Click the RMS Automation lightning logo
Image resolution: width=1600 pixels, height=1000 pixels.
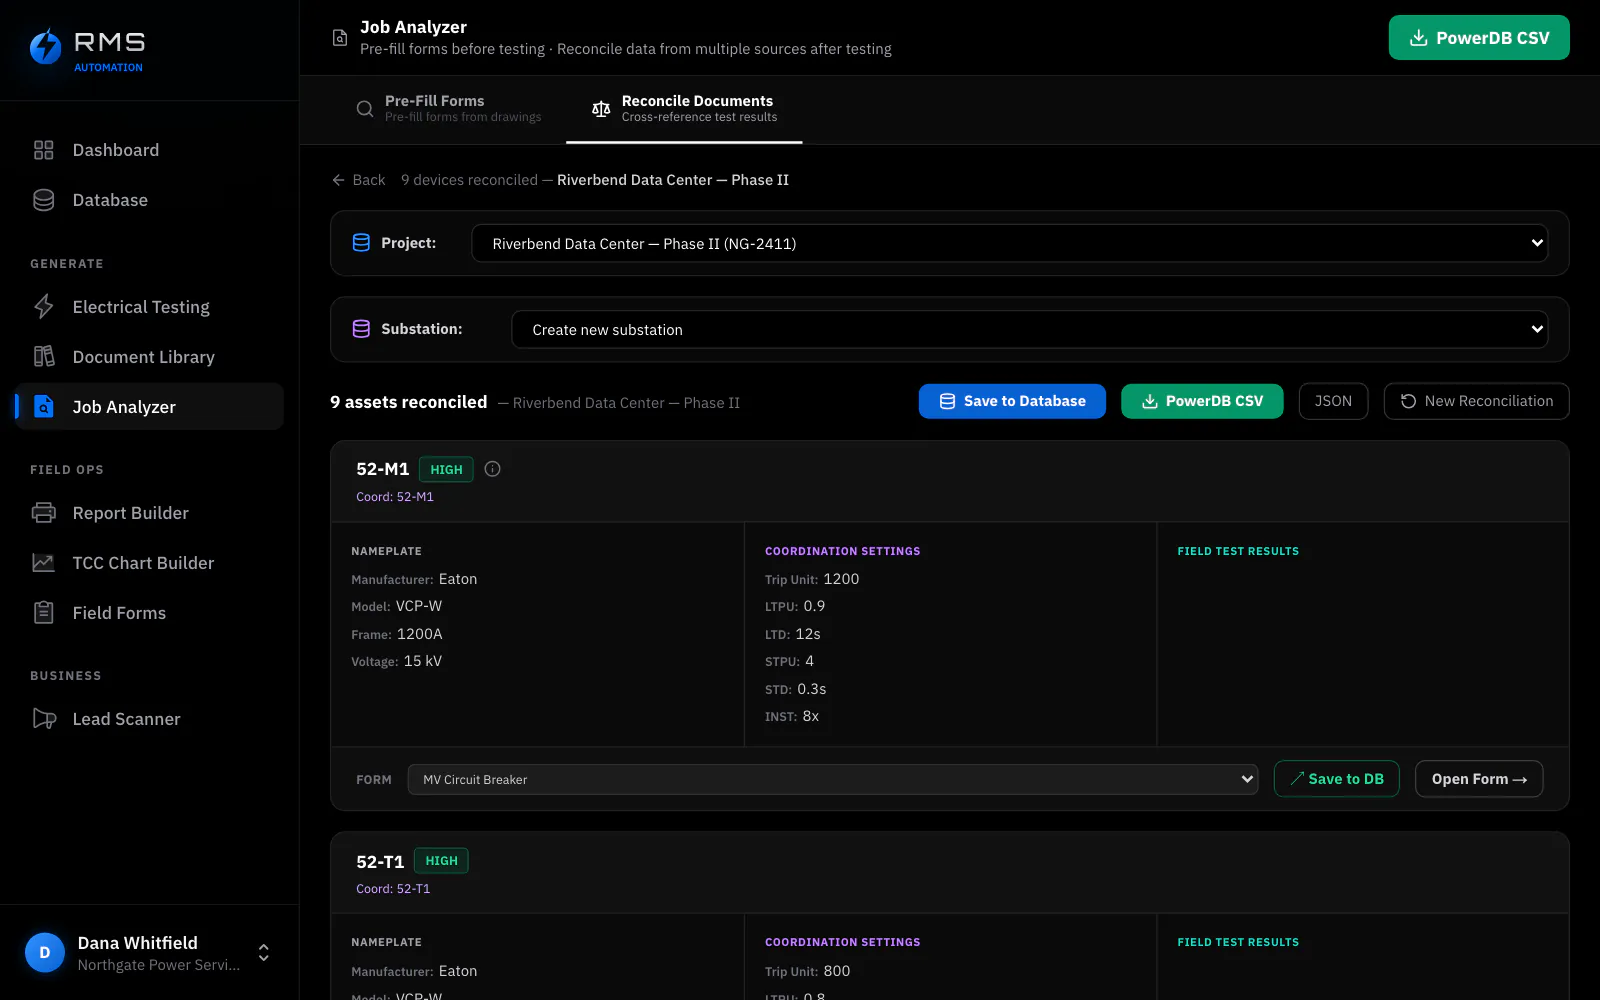[45, 47]
